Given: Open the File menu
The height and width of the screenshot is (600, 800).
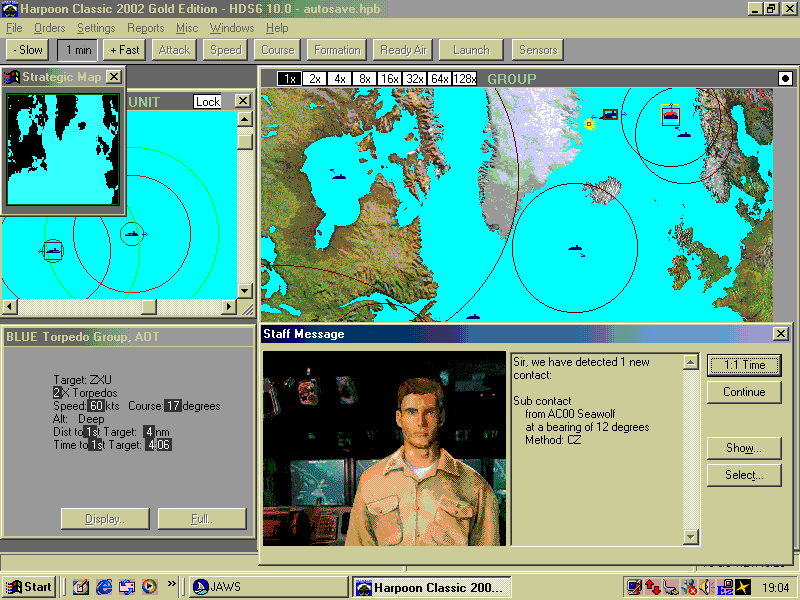Looking at the screenshot, I should pos(14,28).
